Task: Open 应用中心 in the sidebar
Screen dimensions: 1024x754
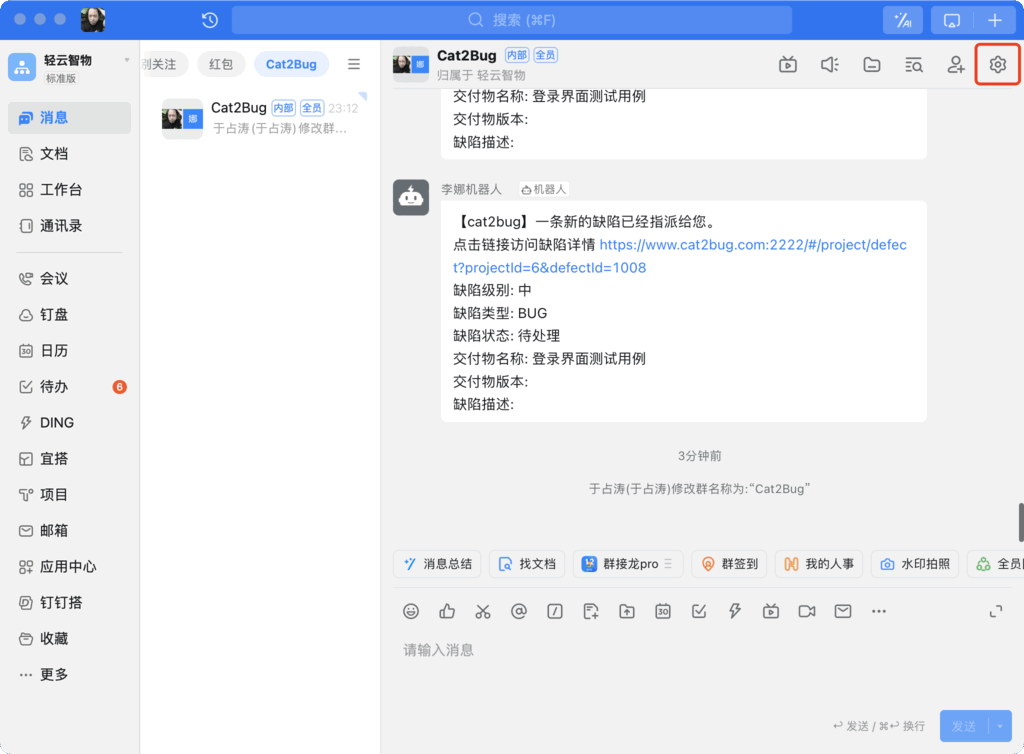Action: 69,567
